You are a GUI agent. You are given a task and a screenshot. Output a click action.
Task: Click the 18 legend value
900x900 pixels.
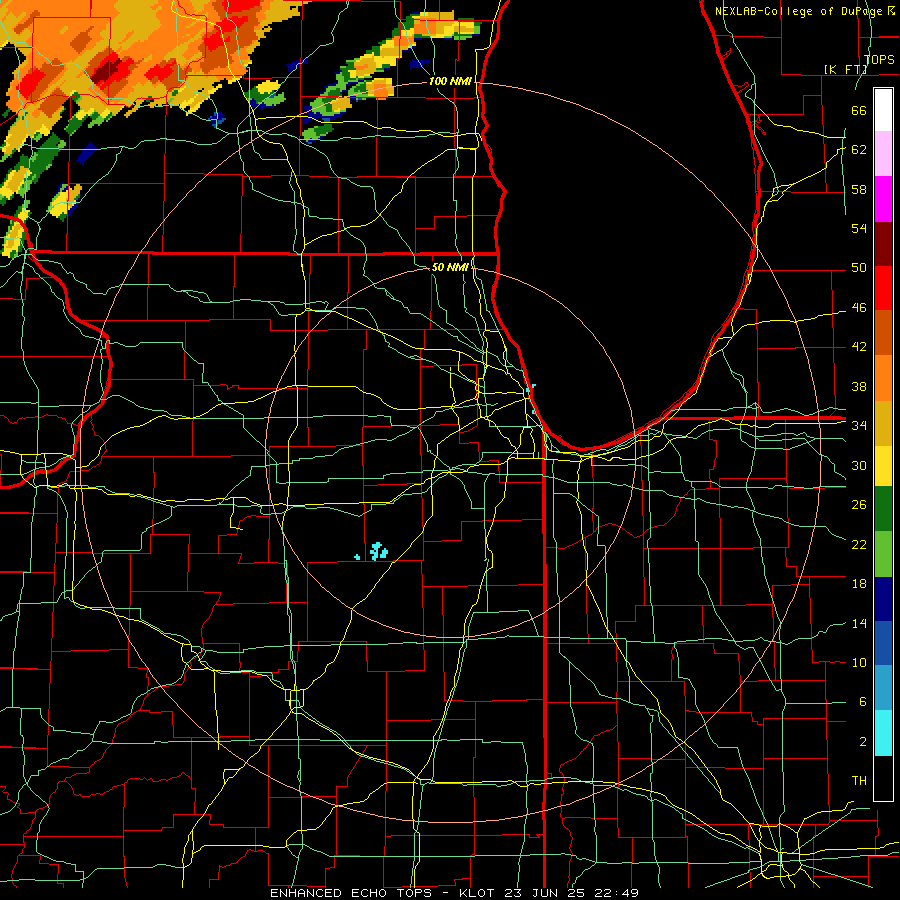[x=859, y=584]
